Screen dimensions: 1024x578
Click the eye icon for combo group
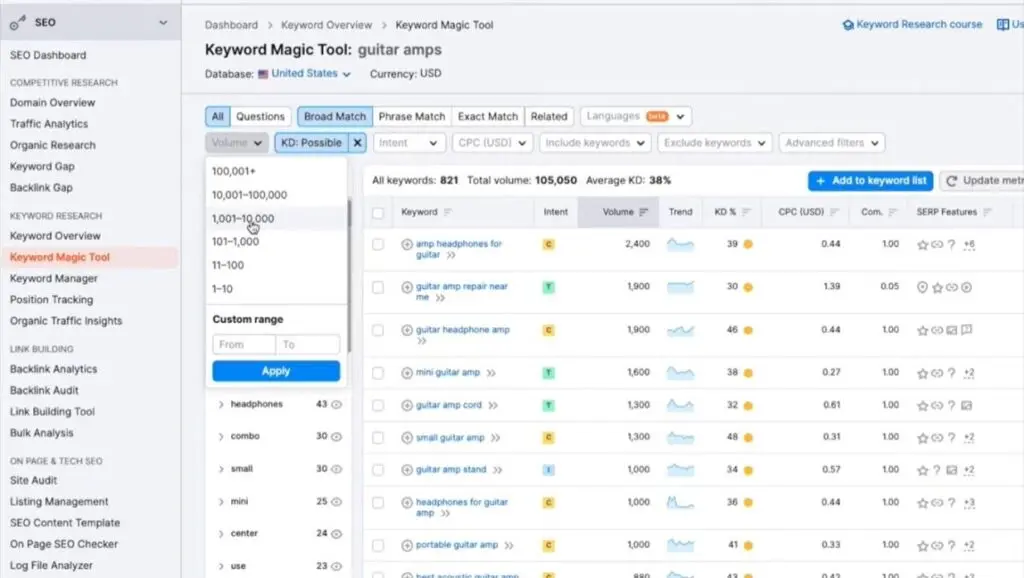pyautogui.click(x=337, y=437)
